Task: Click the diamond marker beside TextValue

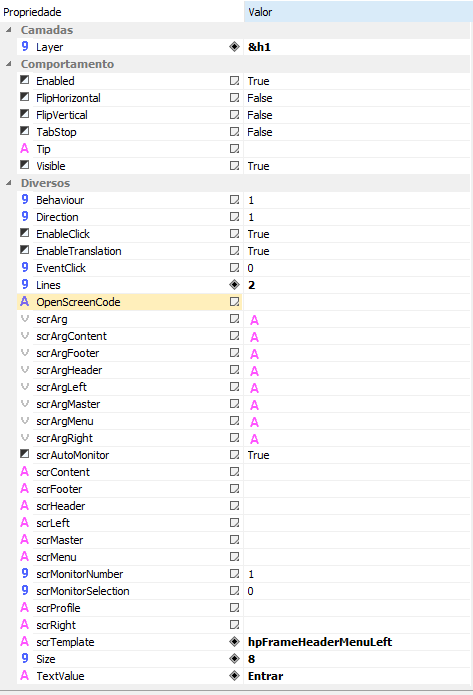Action: (x=234, y=675)
